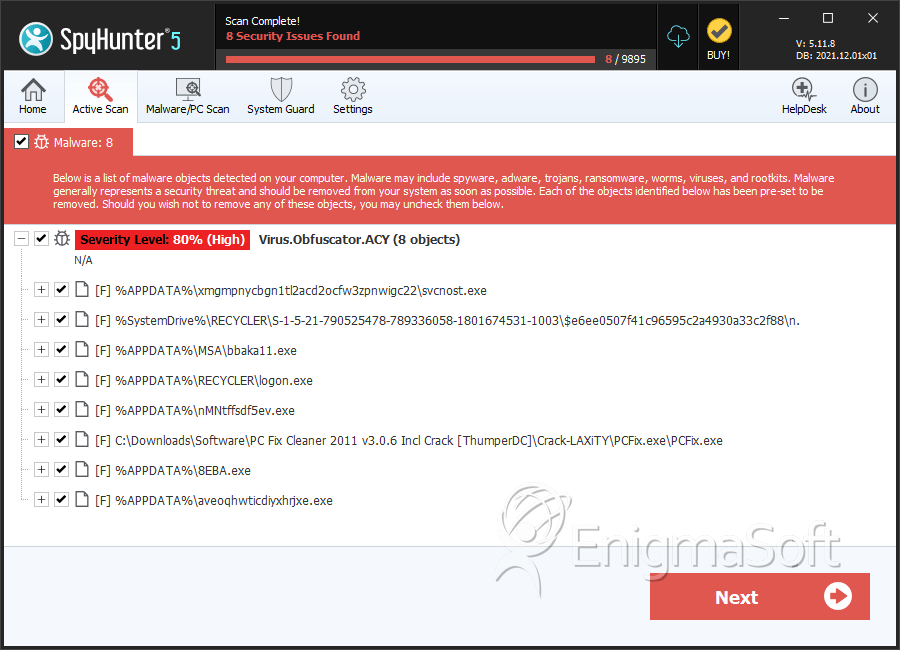Screen dimensions: 900x650
Task: Uncheck the svcnost.exe file checkbox
Action: (61, 289)
